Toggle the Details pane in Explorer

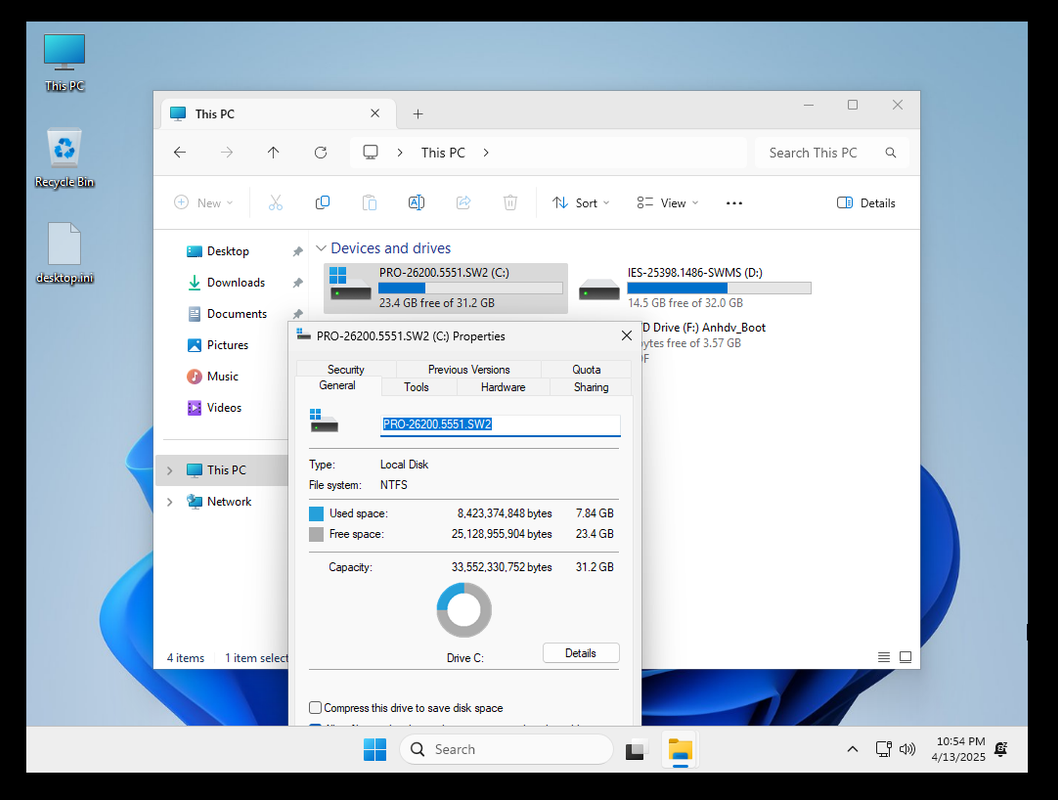[866, 203]
